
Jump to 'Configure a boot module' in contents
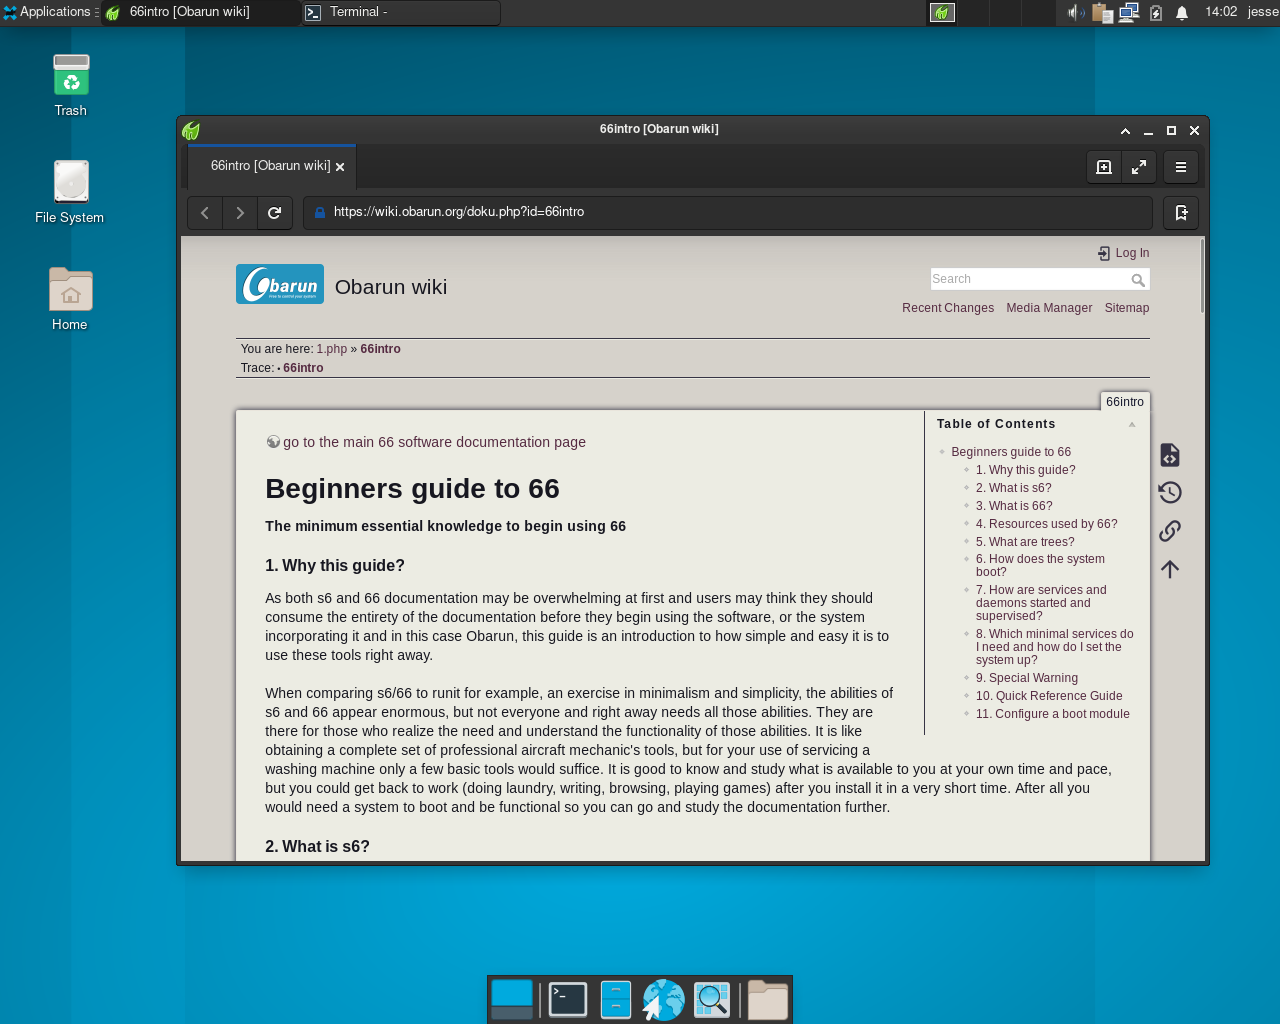1053,714
